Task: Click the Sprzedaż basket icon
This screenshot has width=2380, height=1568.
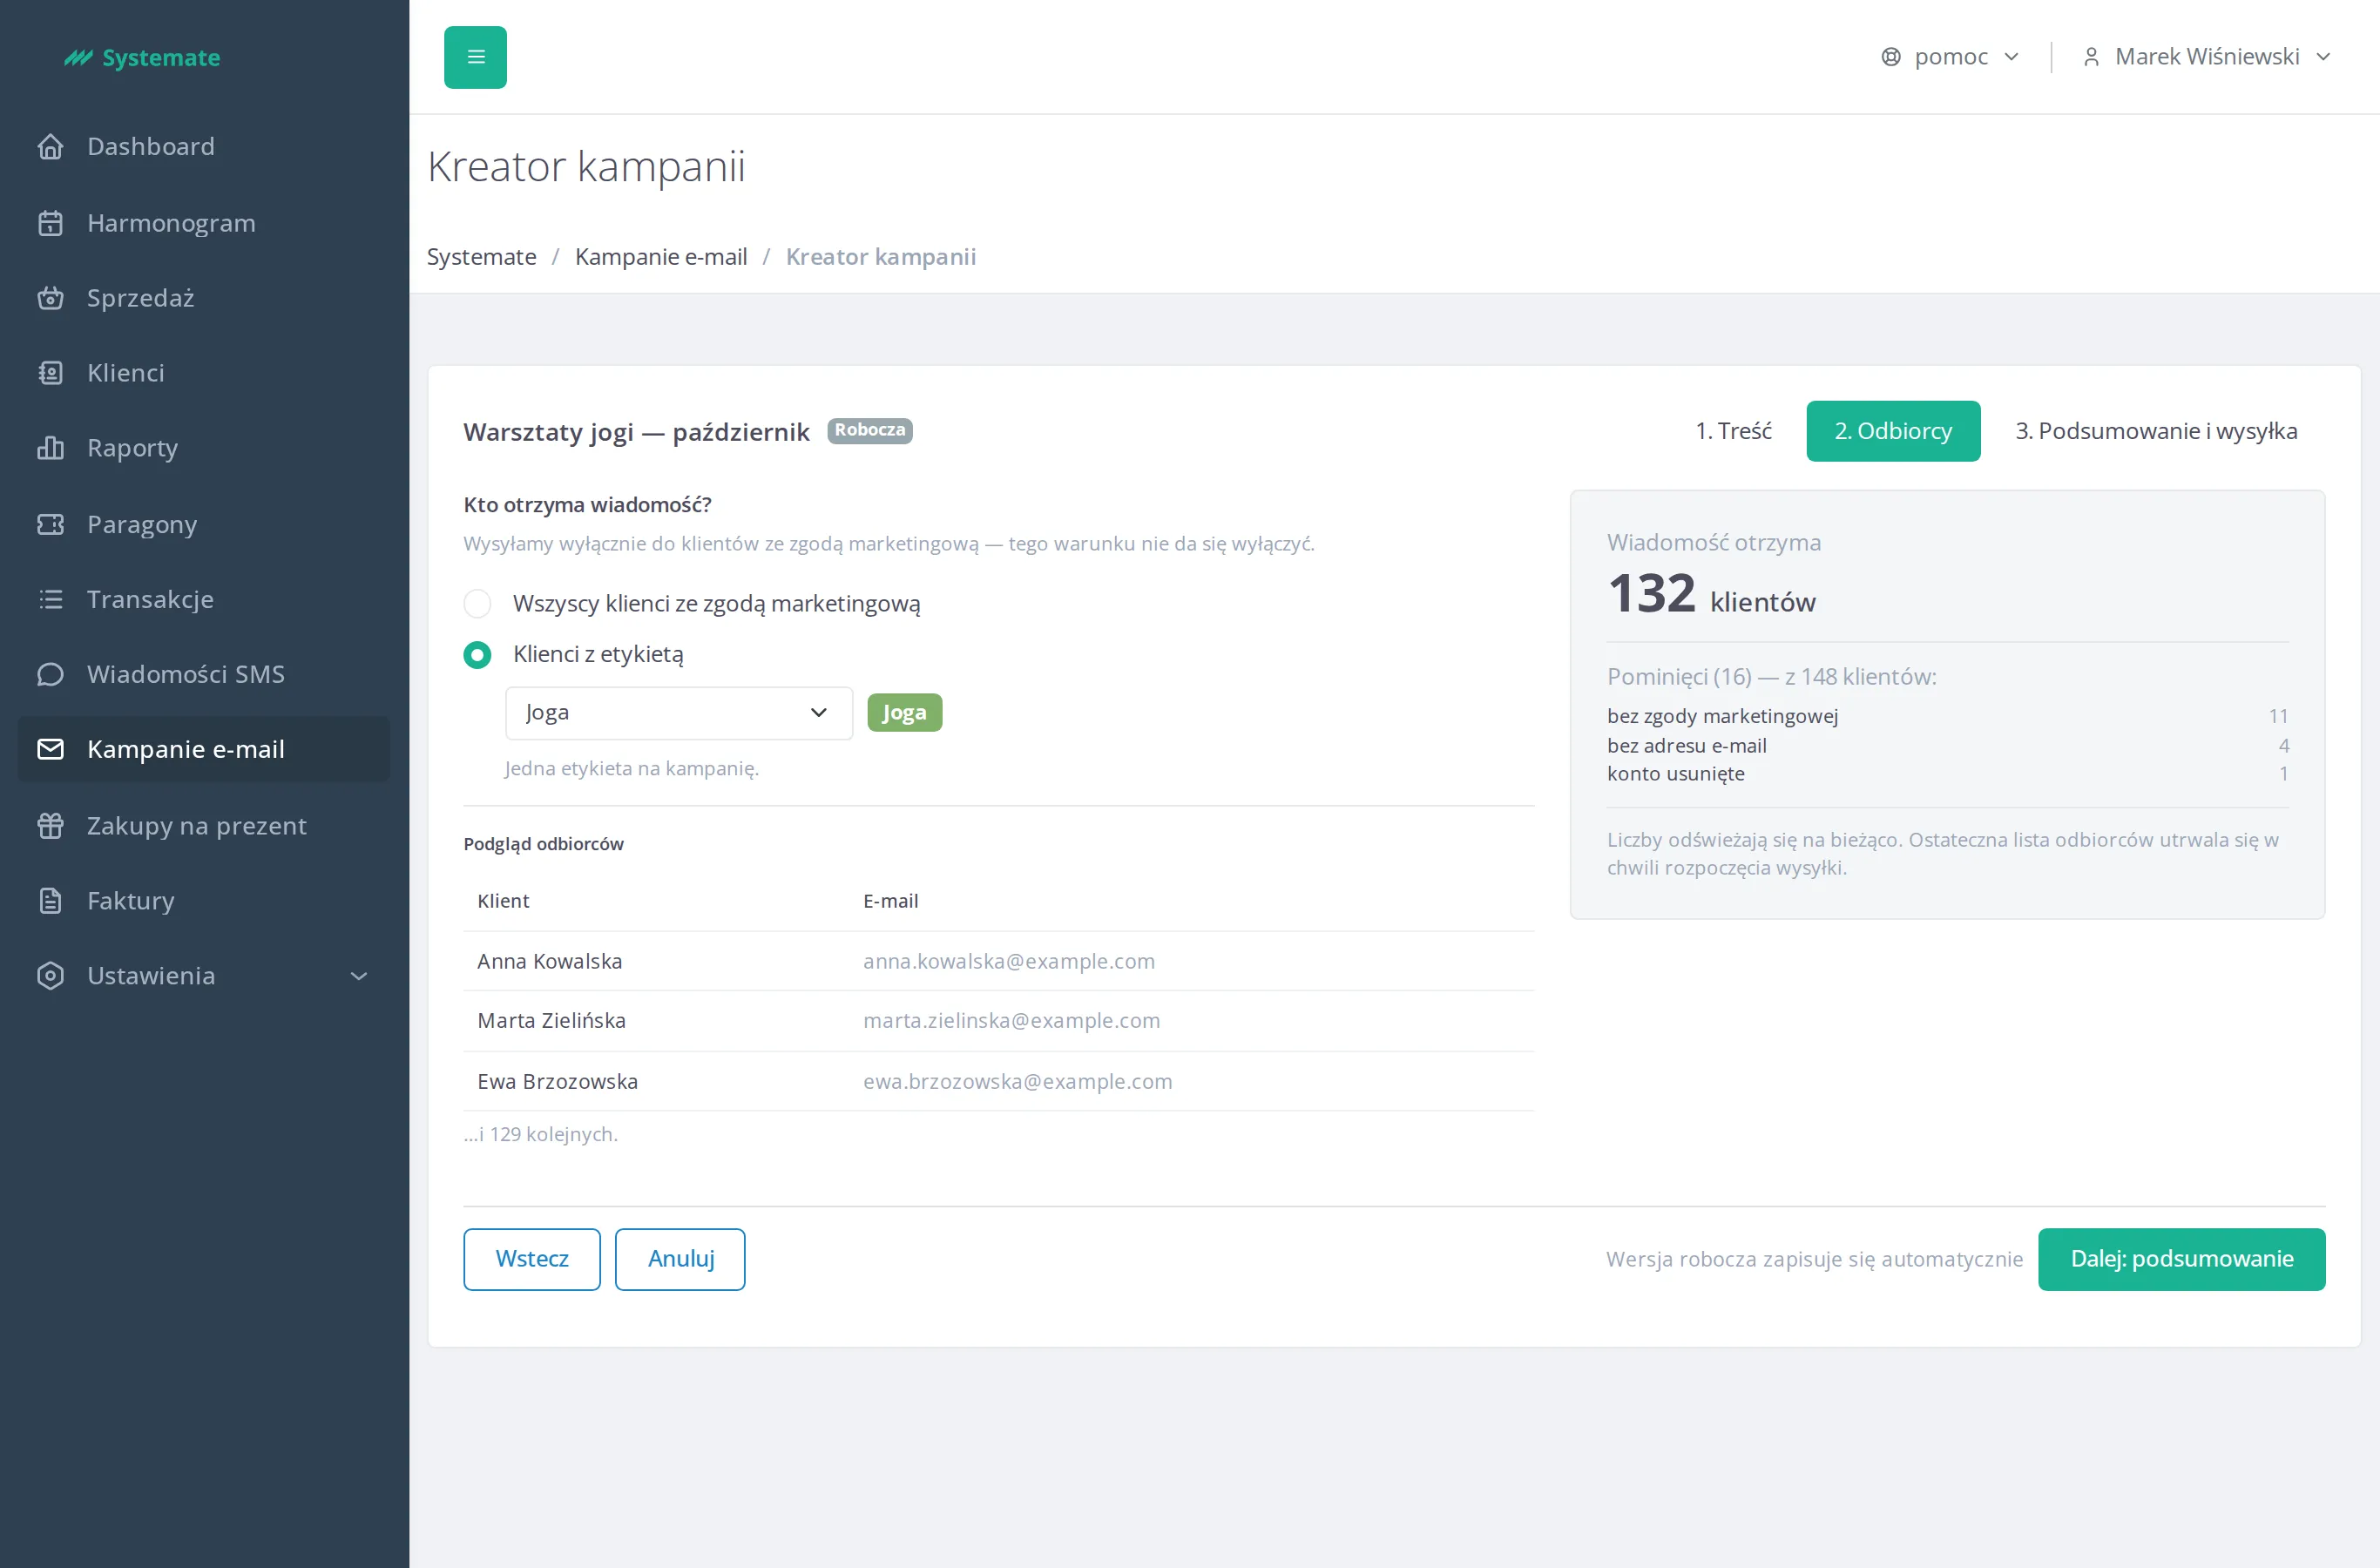Action: click(x=50, y=298)
